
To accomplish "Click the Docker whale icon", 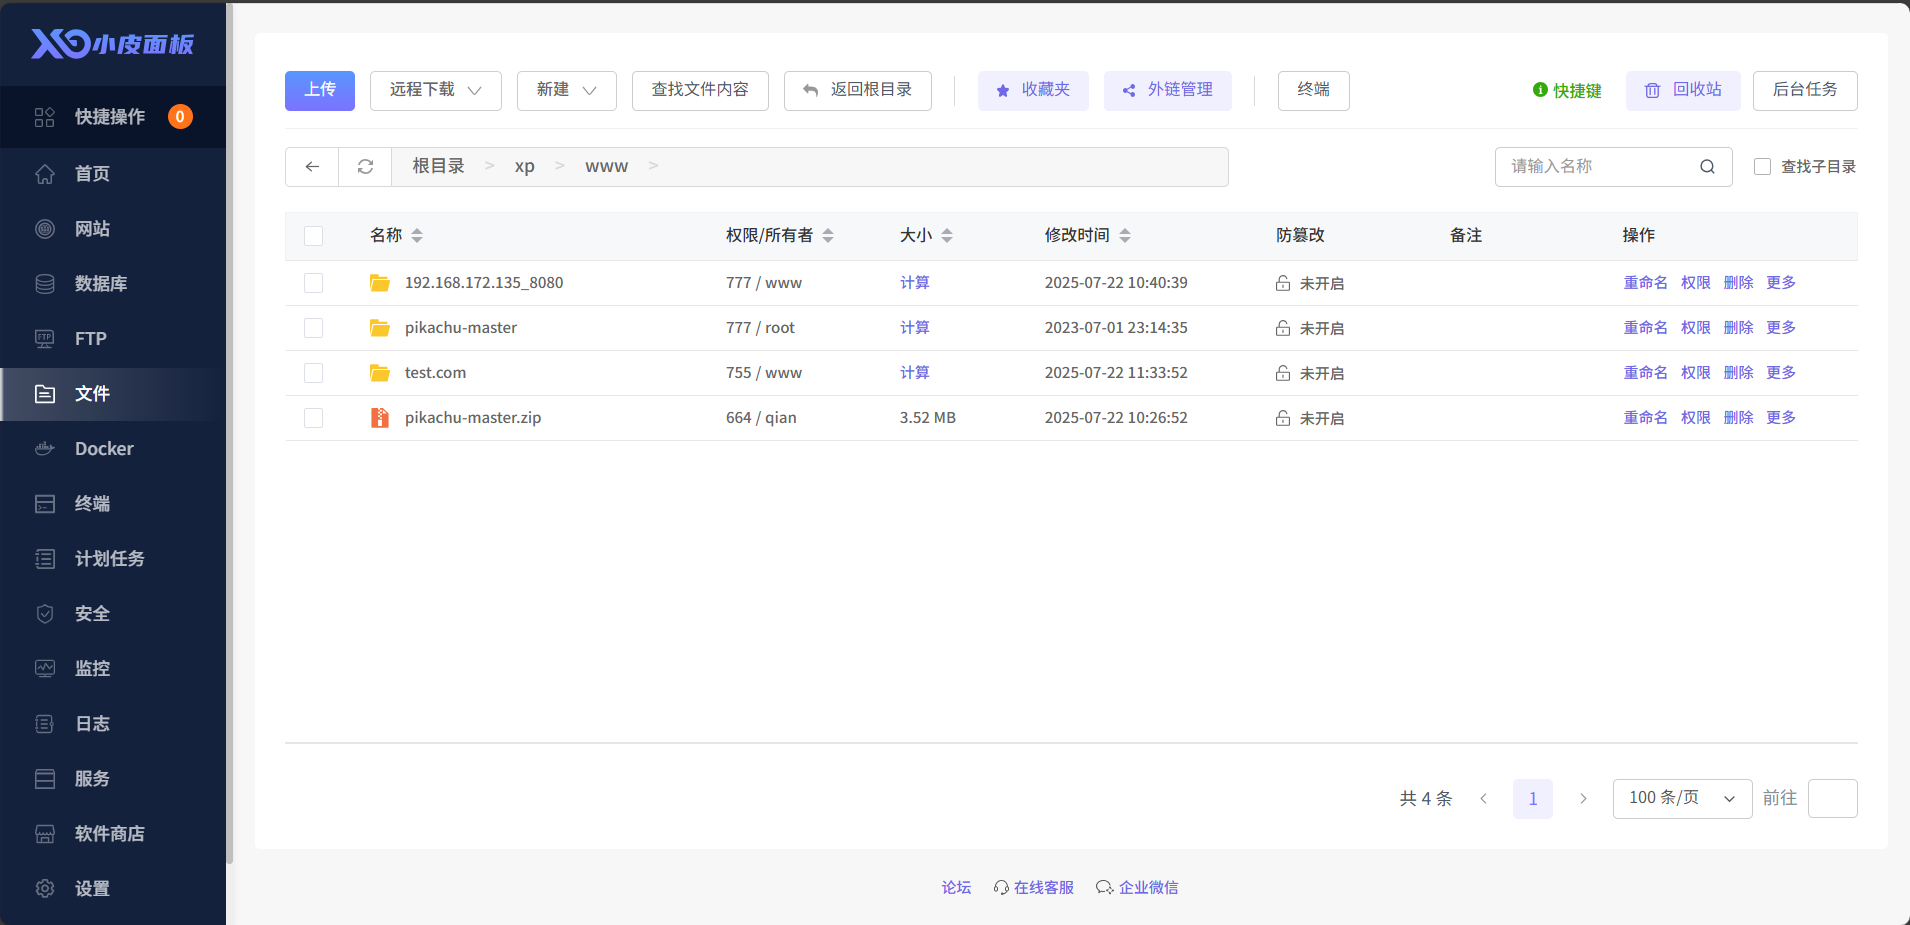I will [45, 449].
